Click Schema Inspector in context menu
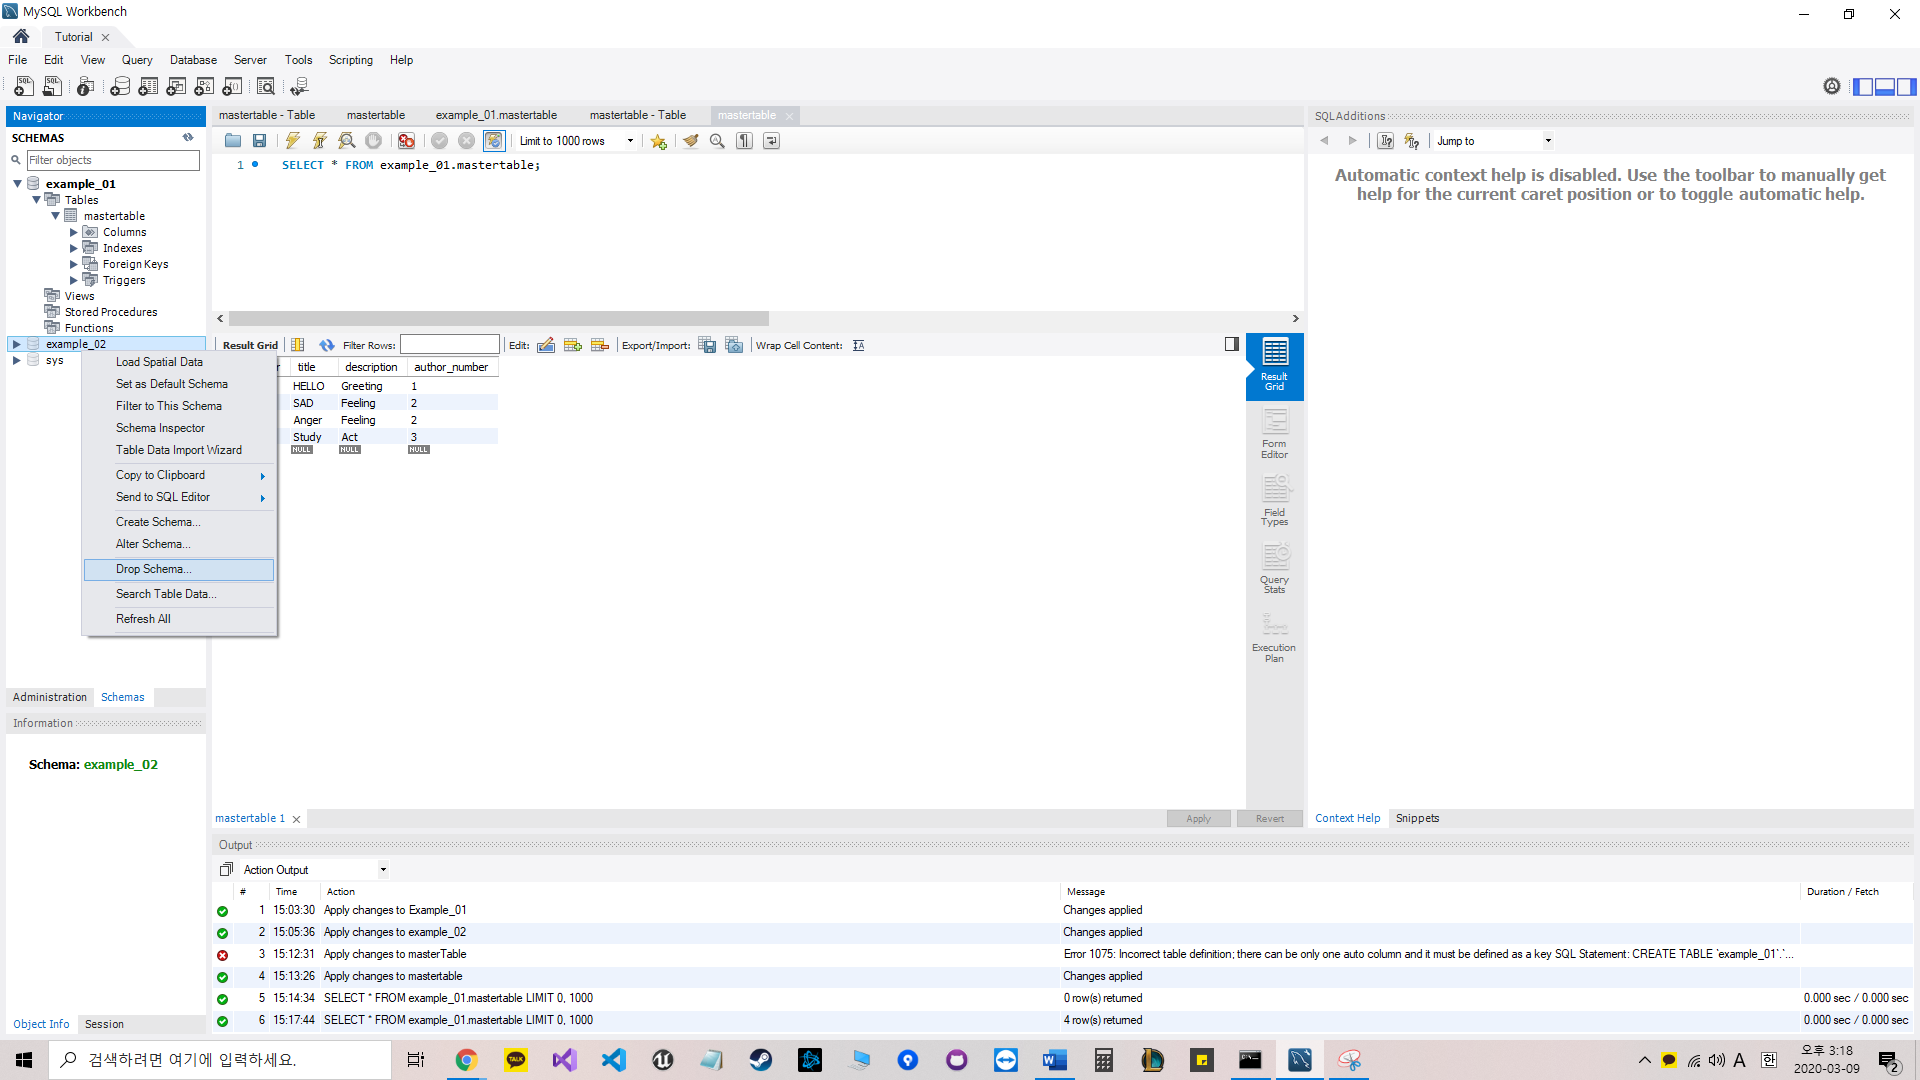The width and height of the screenshot is (1920, 1080). (x=160, y=428)
